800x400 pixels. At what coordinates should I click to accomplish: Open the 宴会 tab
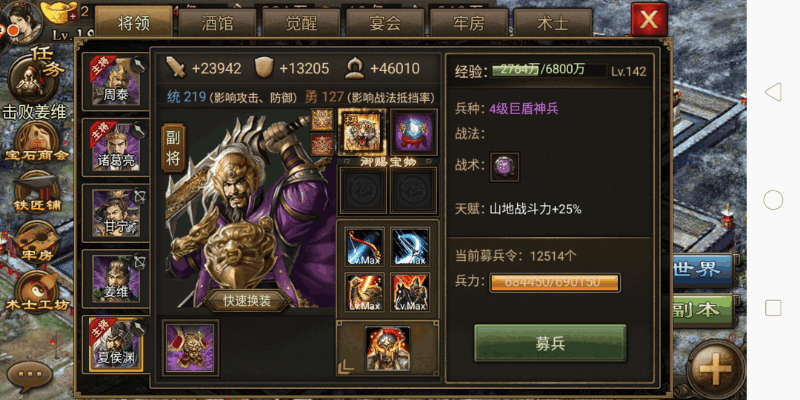pos(385,23)
